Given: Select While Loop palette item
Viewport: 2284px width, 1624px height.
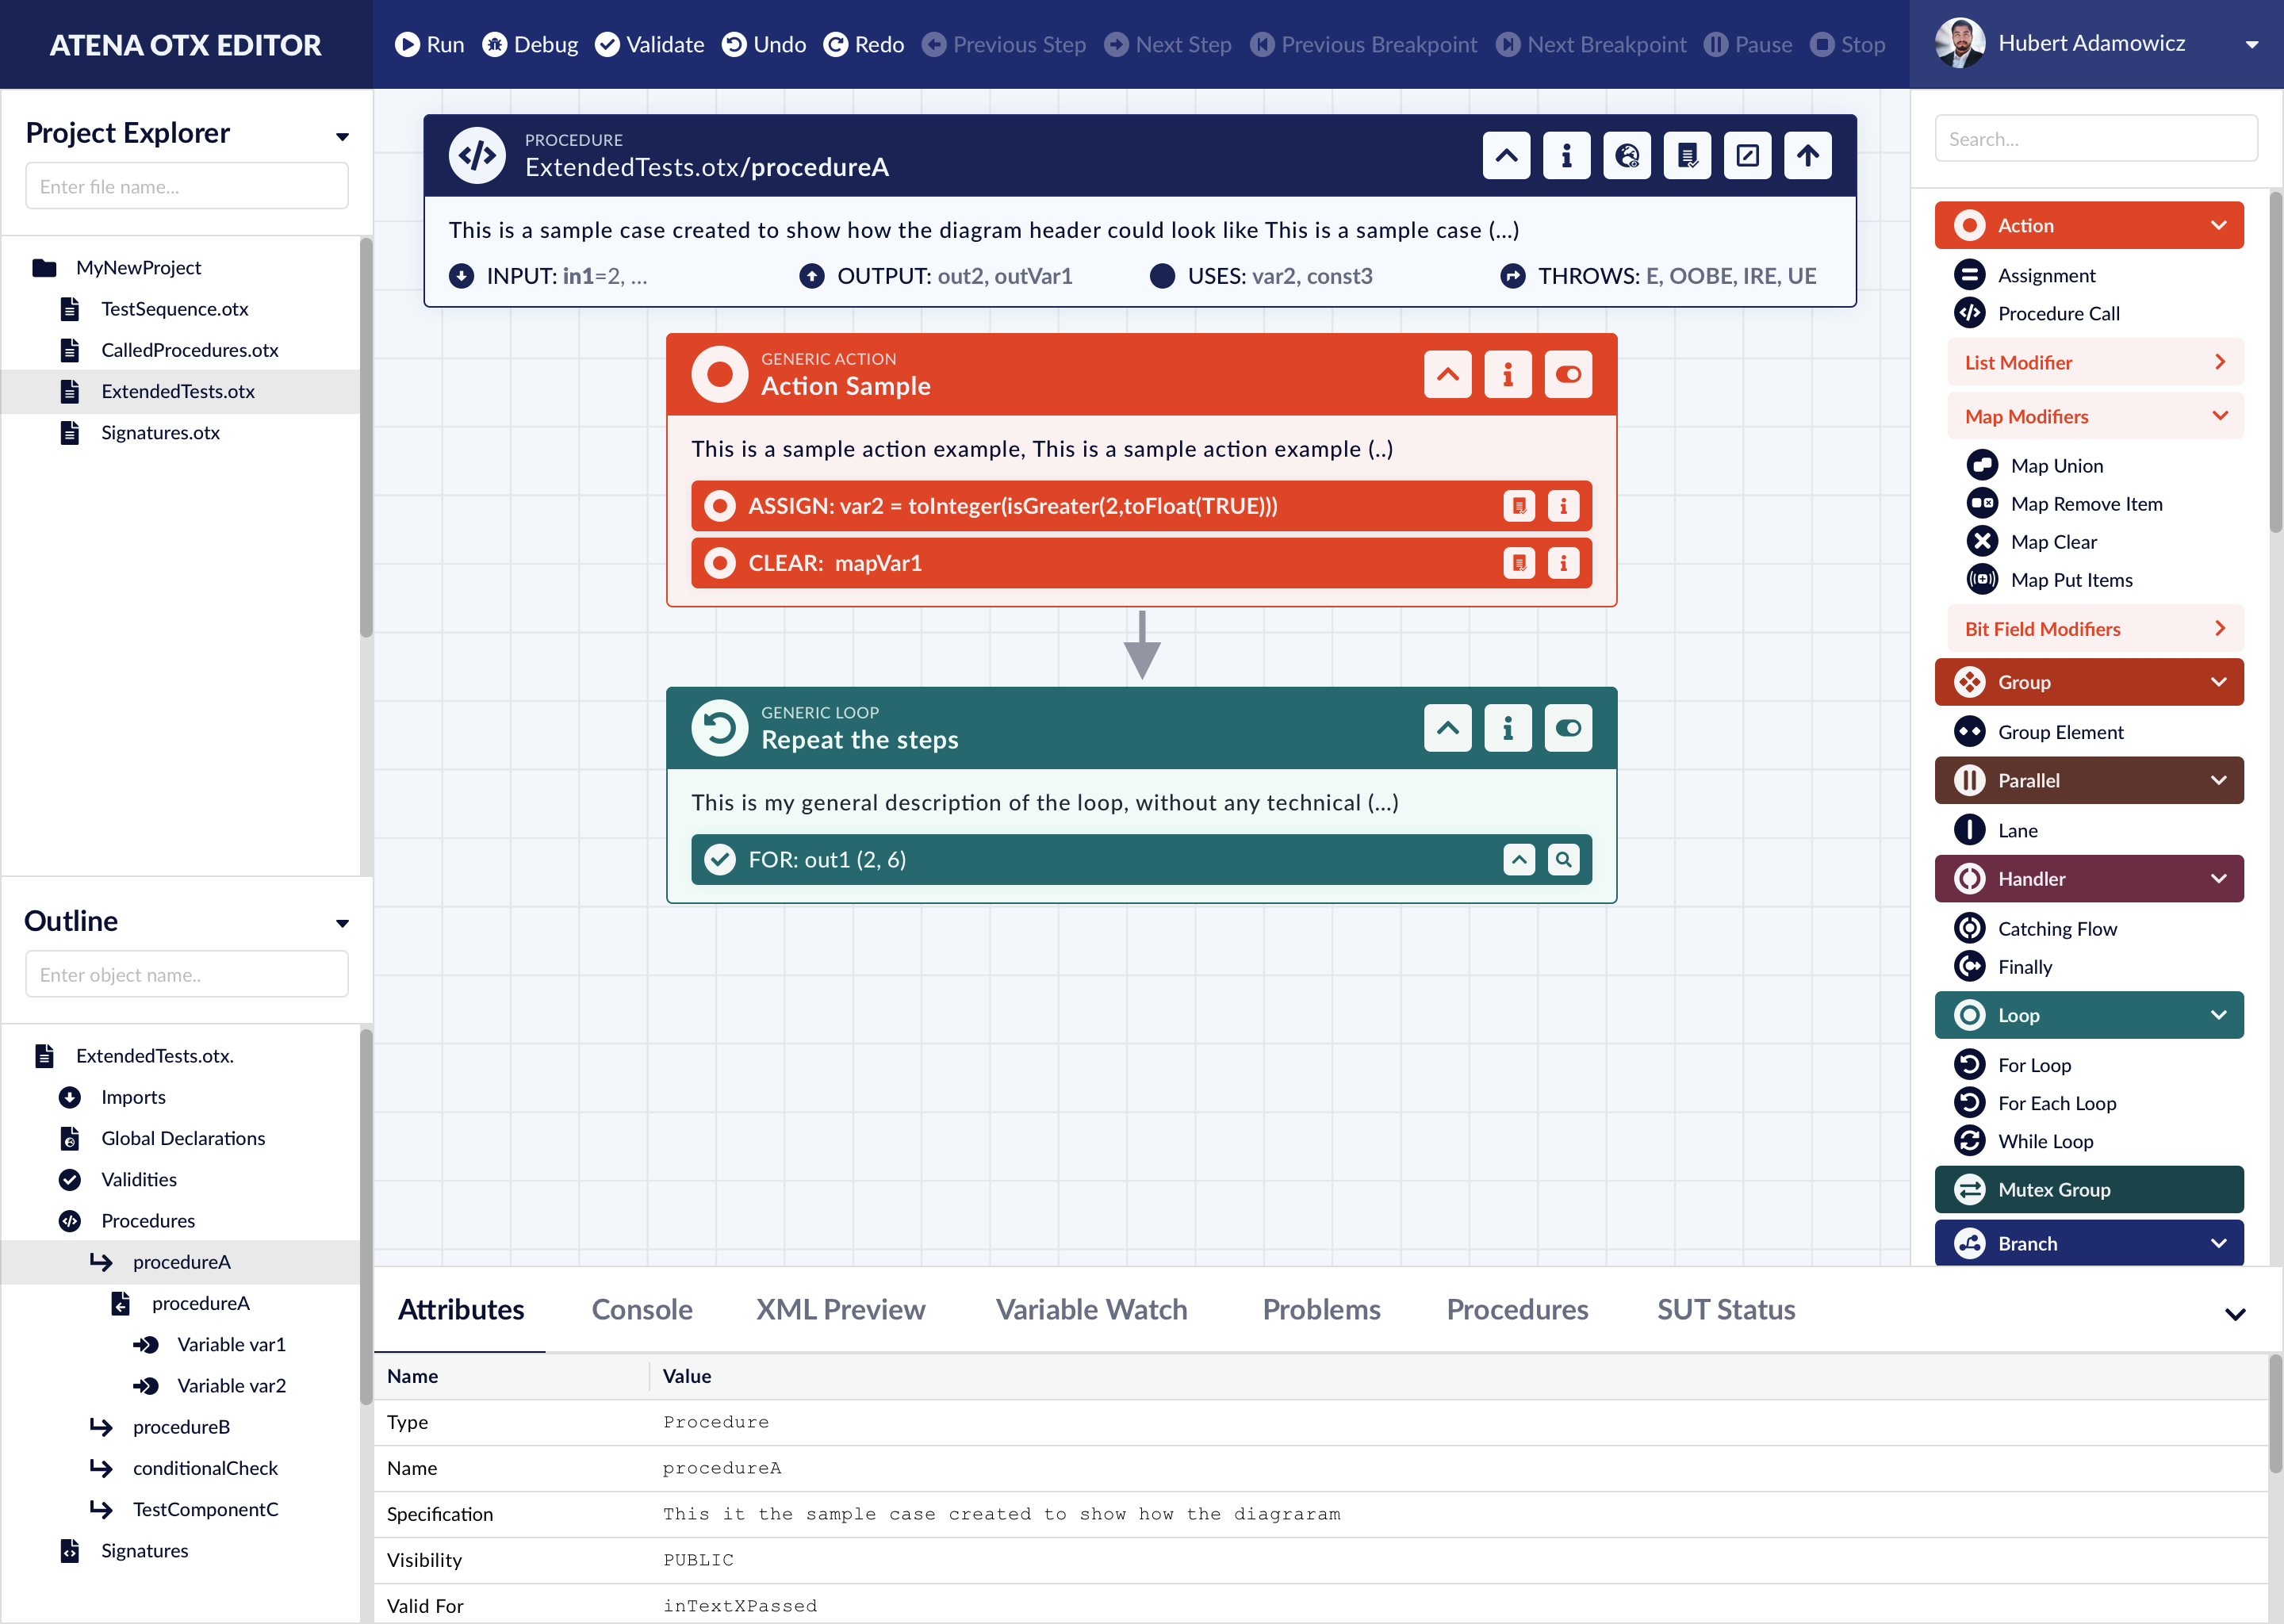Looking at the screenshot, I should 2024,1141.
